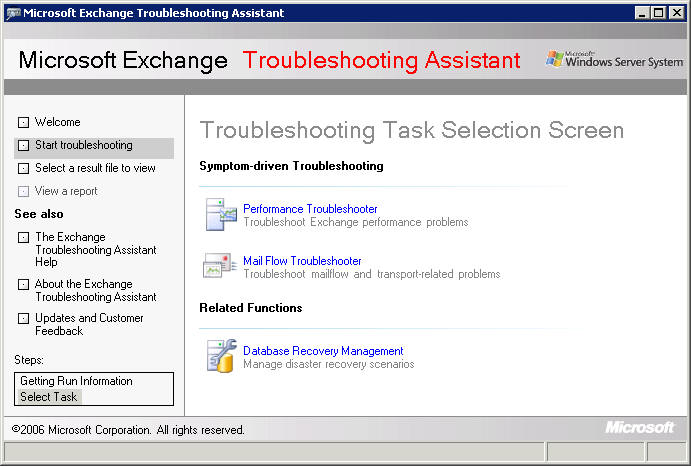
Task: Click the copyright notice text
Action: click(128, 430)
